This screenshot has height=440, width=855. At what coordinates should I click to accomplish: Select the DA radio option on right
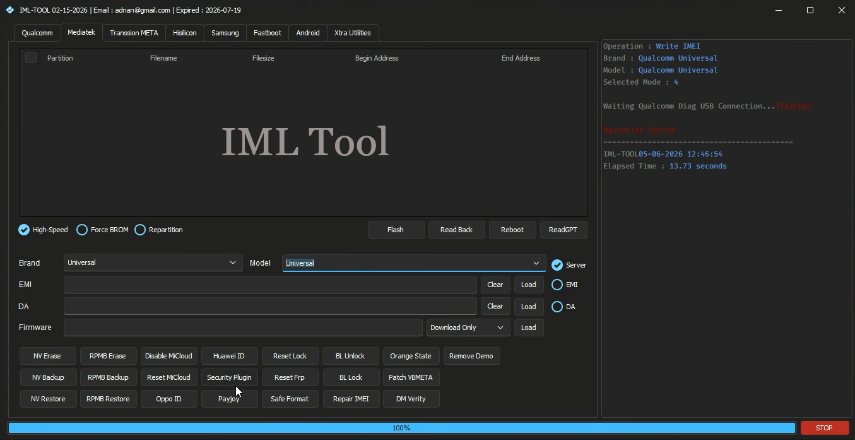[x=563, y=306]
